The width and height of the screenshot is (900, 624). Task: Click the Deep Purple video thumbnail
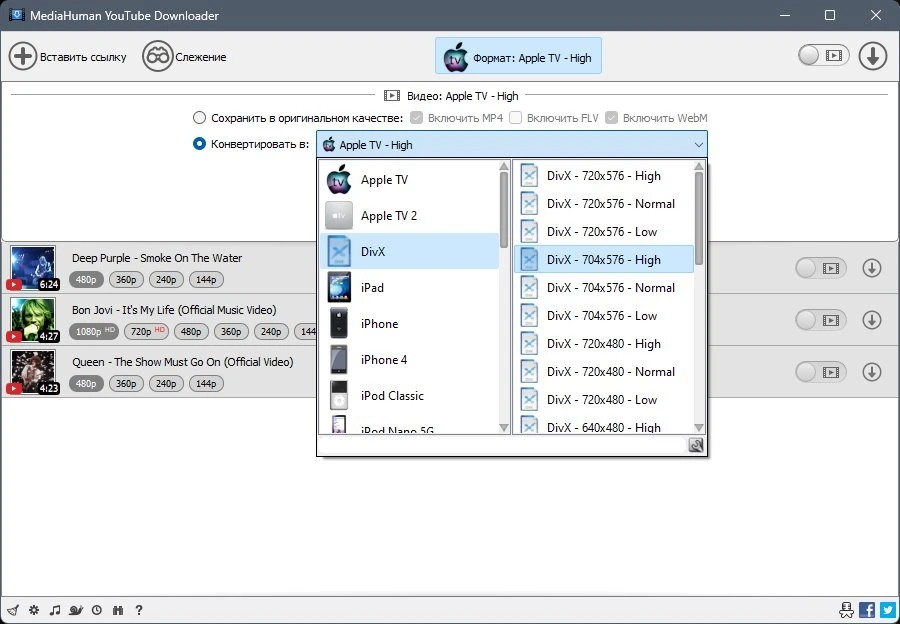(33, 268)
